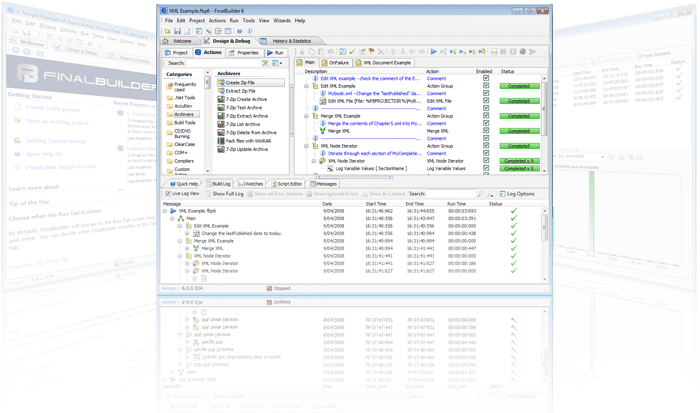Toggle Enabled checkbox for Mybook.xml comment row
This screenshot has width=700, height=413.
tap(486, 93)
